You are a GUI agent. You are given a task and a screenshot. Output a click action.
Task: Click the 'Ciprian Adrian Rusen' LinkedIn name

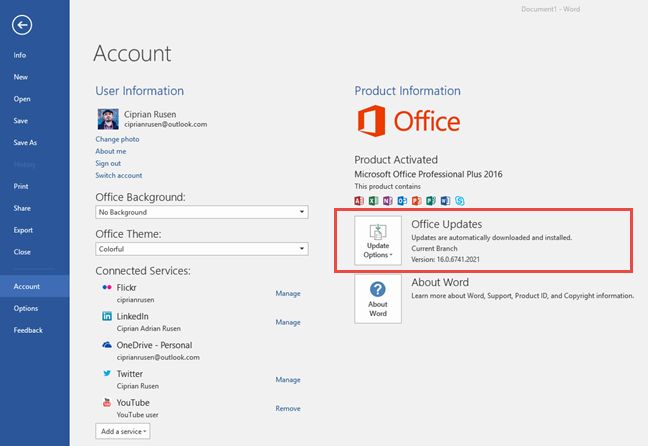149,329
